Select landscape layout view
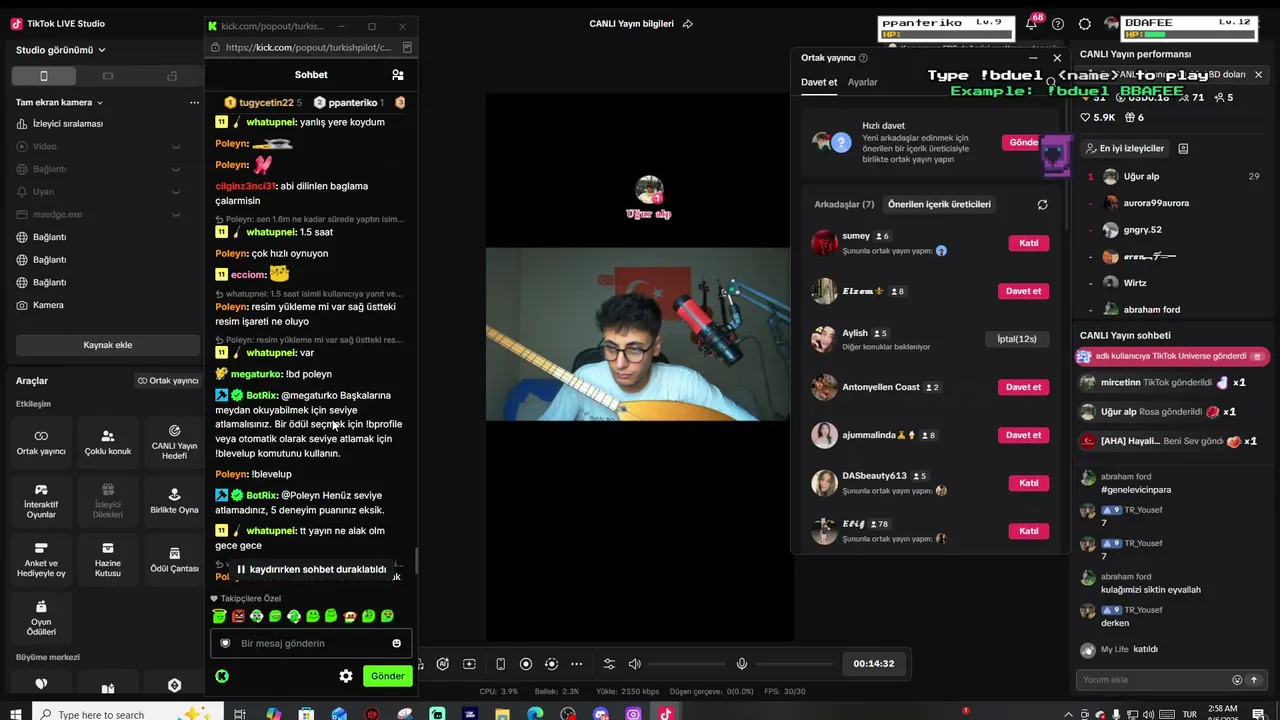Image resolution: width=1280 pixels, height=720 pixels. pos(108,76)
